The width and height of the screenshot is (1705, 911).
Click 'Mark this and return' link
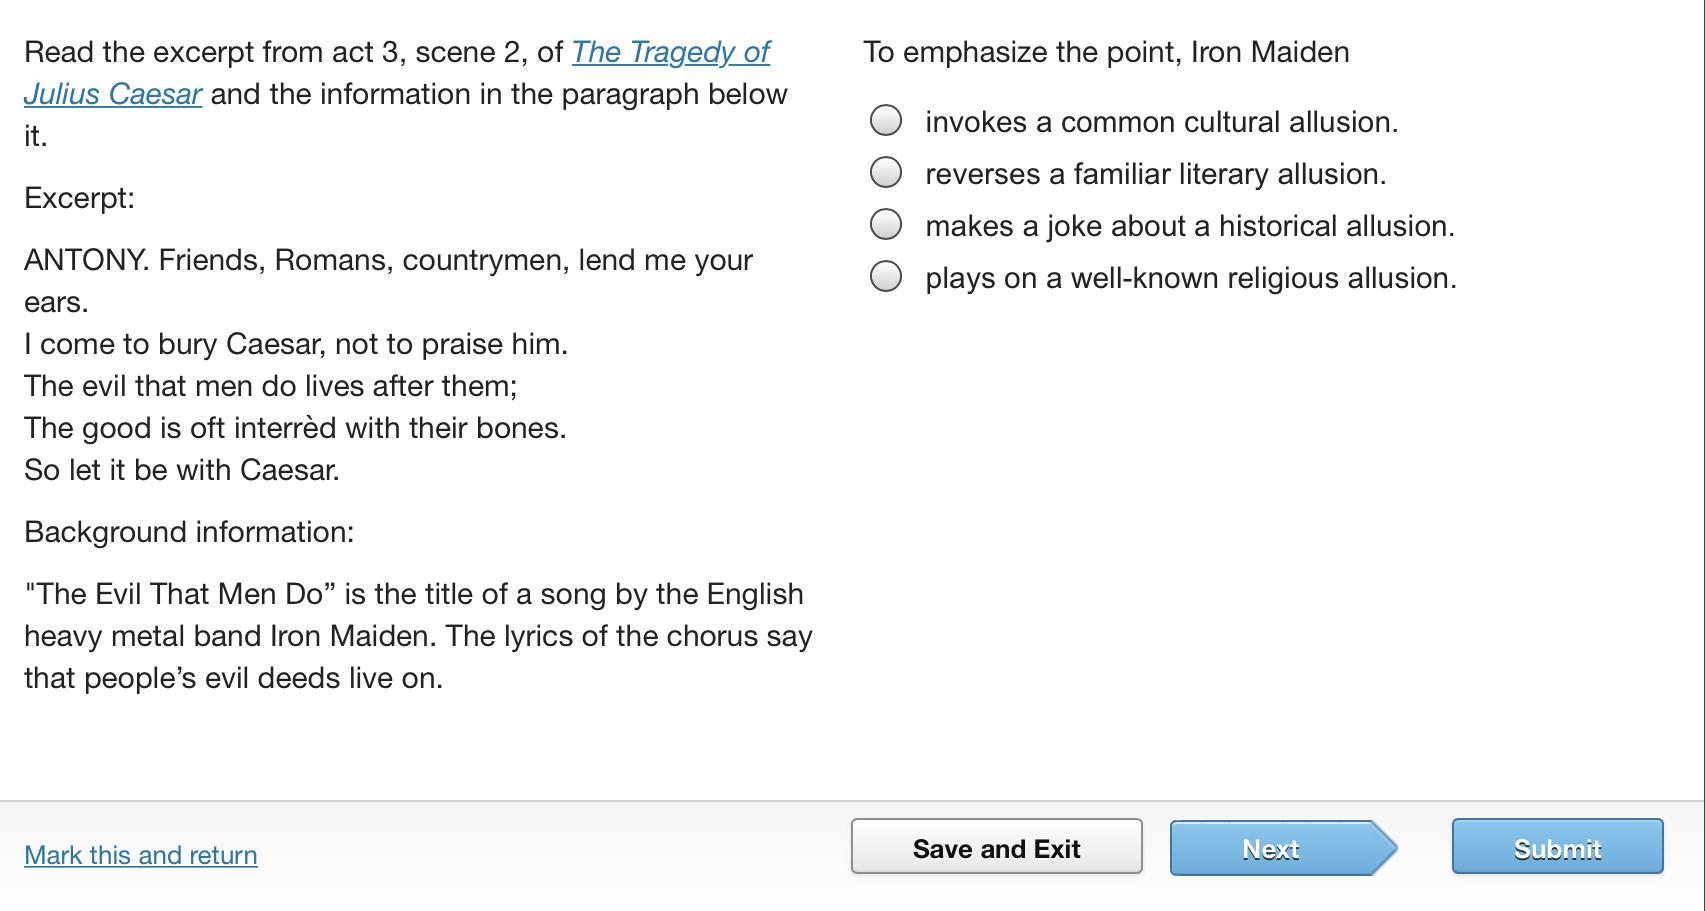click(141, 855)
